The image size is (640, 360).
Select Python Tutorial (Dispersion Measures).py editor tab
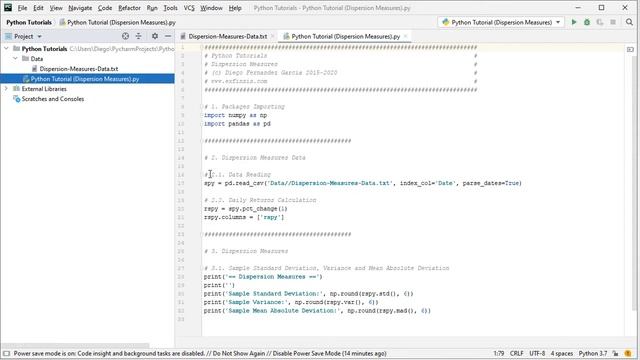345,36
